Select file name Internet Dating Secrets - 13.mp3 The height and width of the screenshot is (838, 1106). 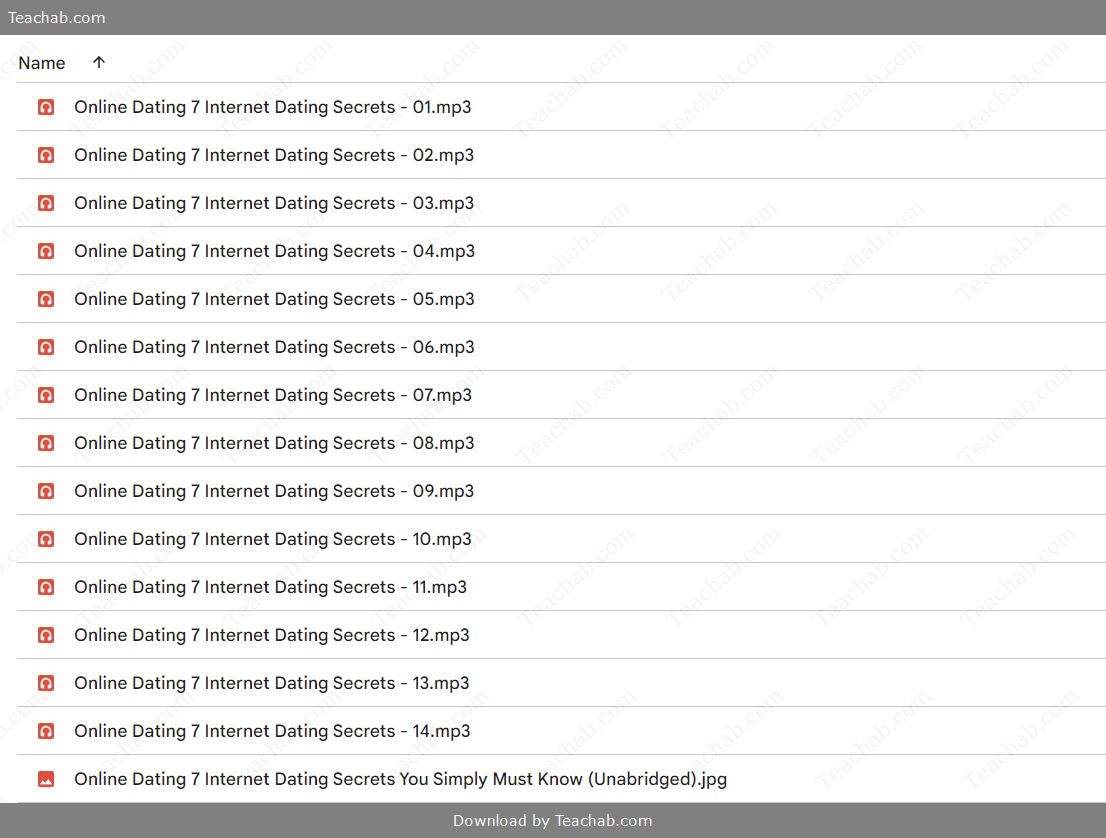tap(272, 683)
